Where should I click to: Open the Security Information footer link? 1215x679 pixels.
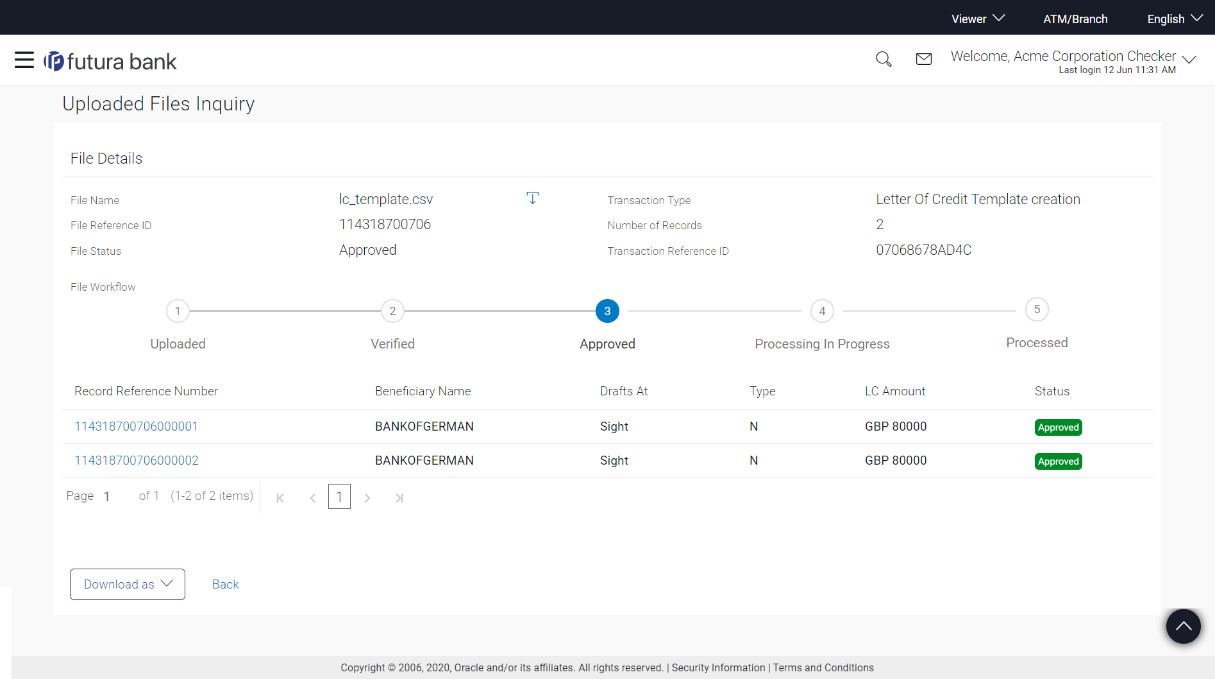pos(718,667)
